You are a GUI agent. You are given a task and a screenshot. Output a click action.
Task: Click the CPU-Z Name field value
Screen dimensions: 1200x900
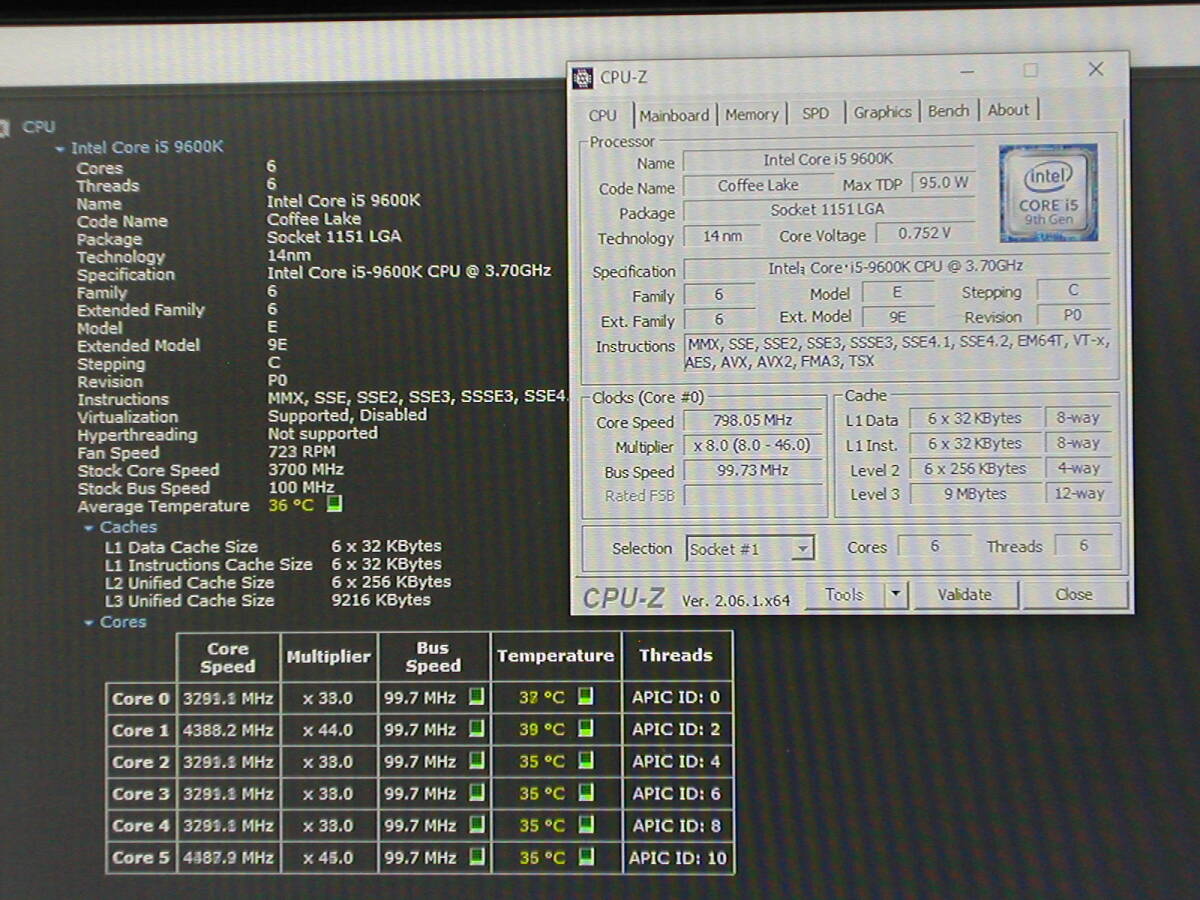click(x=828, y=160)
